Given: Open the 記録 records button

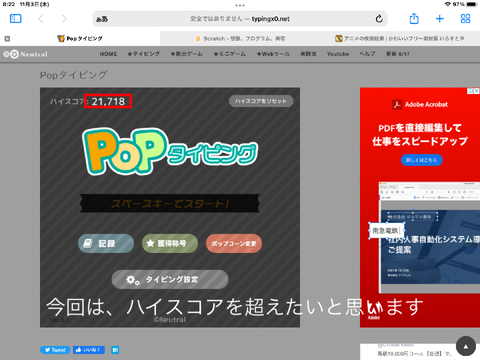Looking at the screenshot, I should pyautogui.click(x=106, y=243).
